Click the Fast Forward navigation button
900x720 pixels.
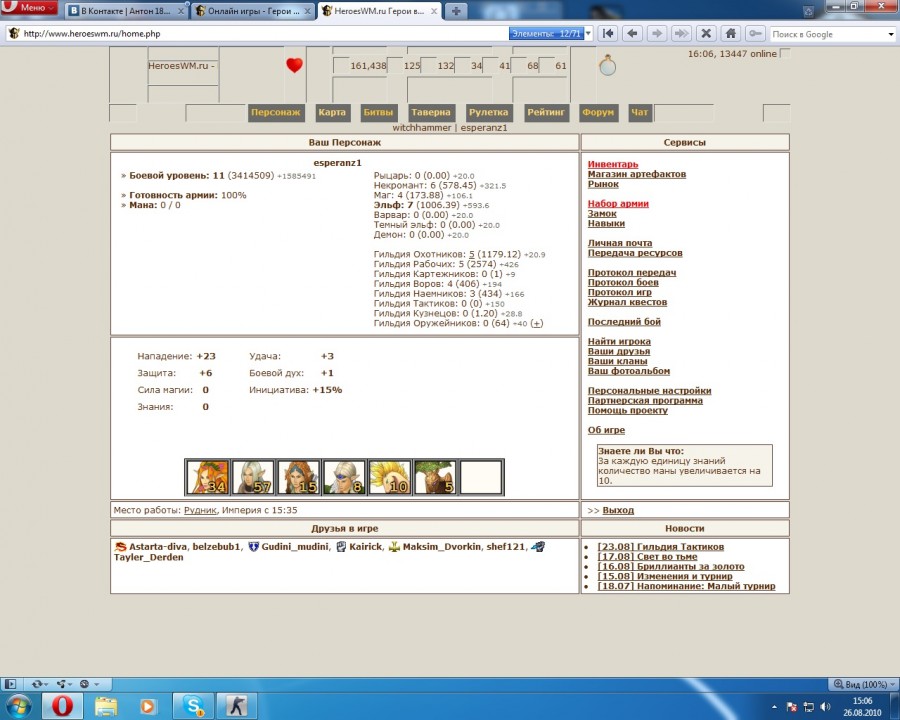(x=681, y=34)
